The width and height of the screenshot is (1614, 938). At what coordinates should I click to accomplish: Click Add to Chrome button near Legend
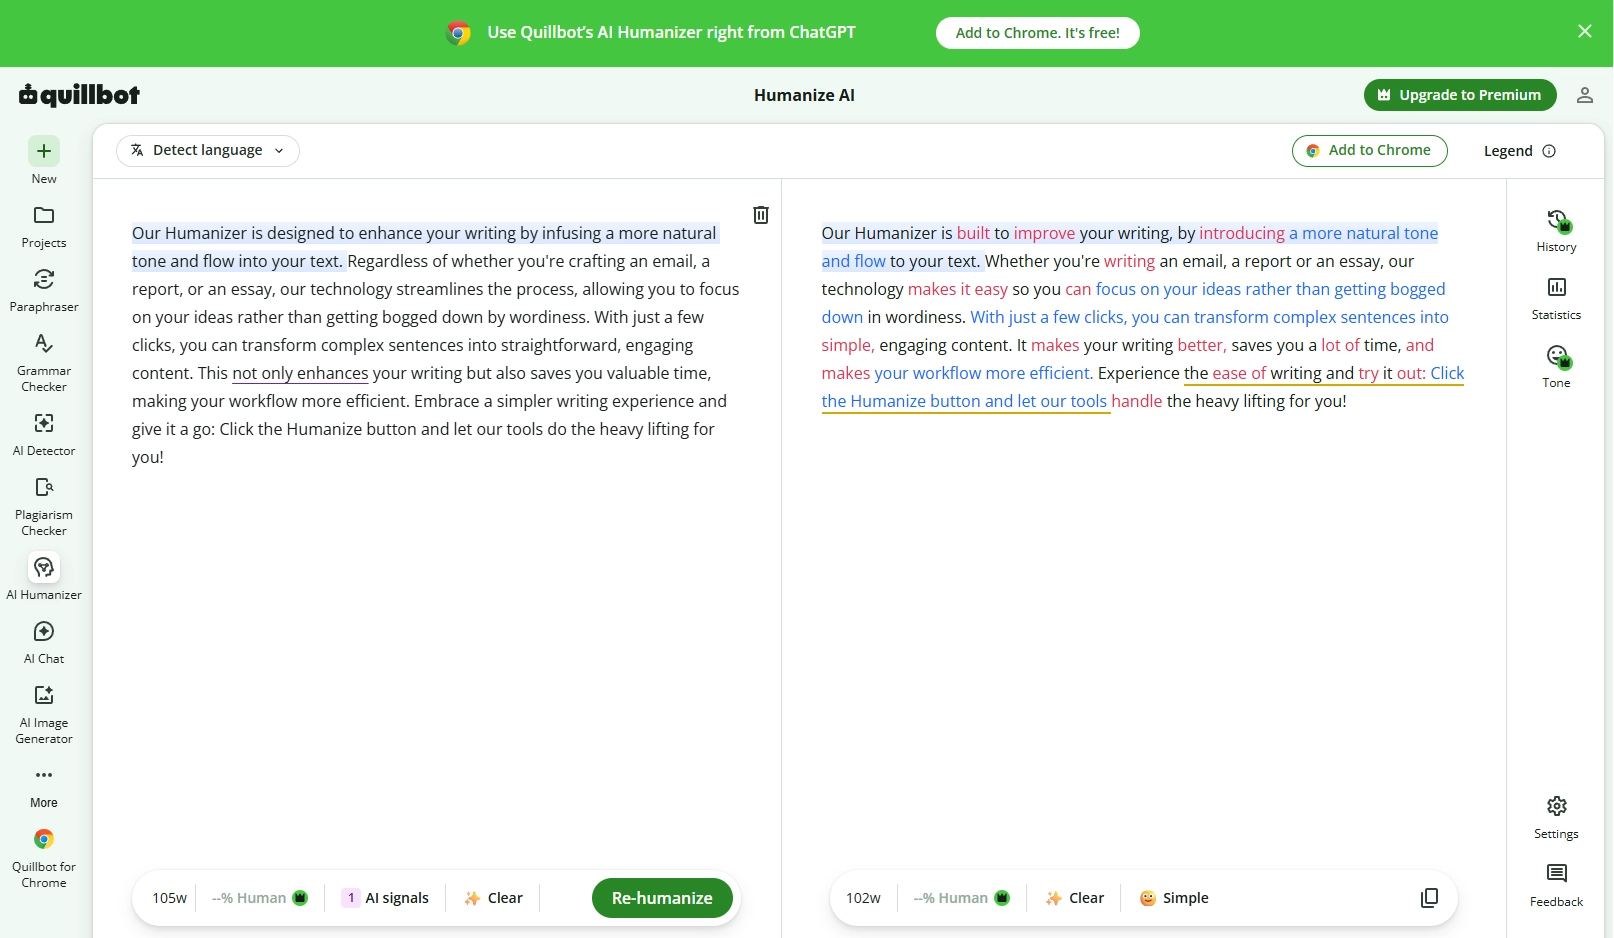[x=1369, y=150]
